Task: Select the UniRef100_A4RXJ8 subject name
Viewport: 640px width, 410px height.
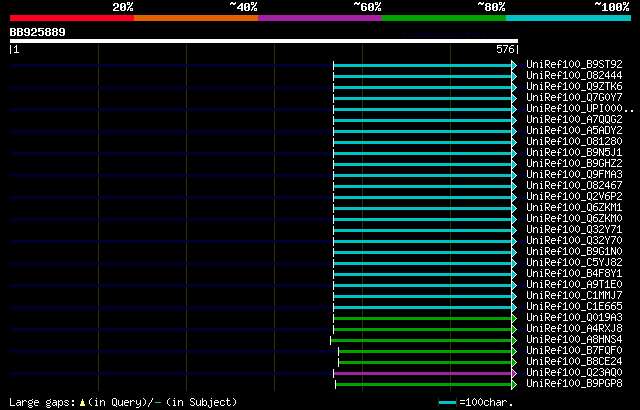Action: 574,329
